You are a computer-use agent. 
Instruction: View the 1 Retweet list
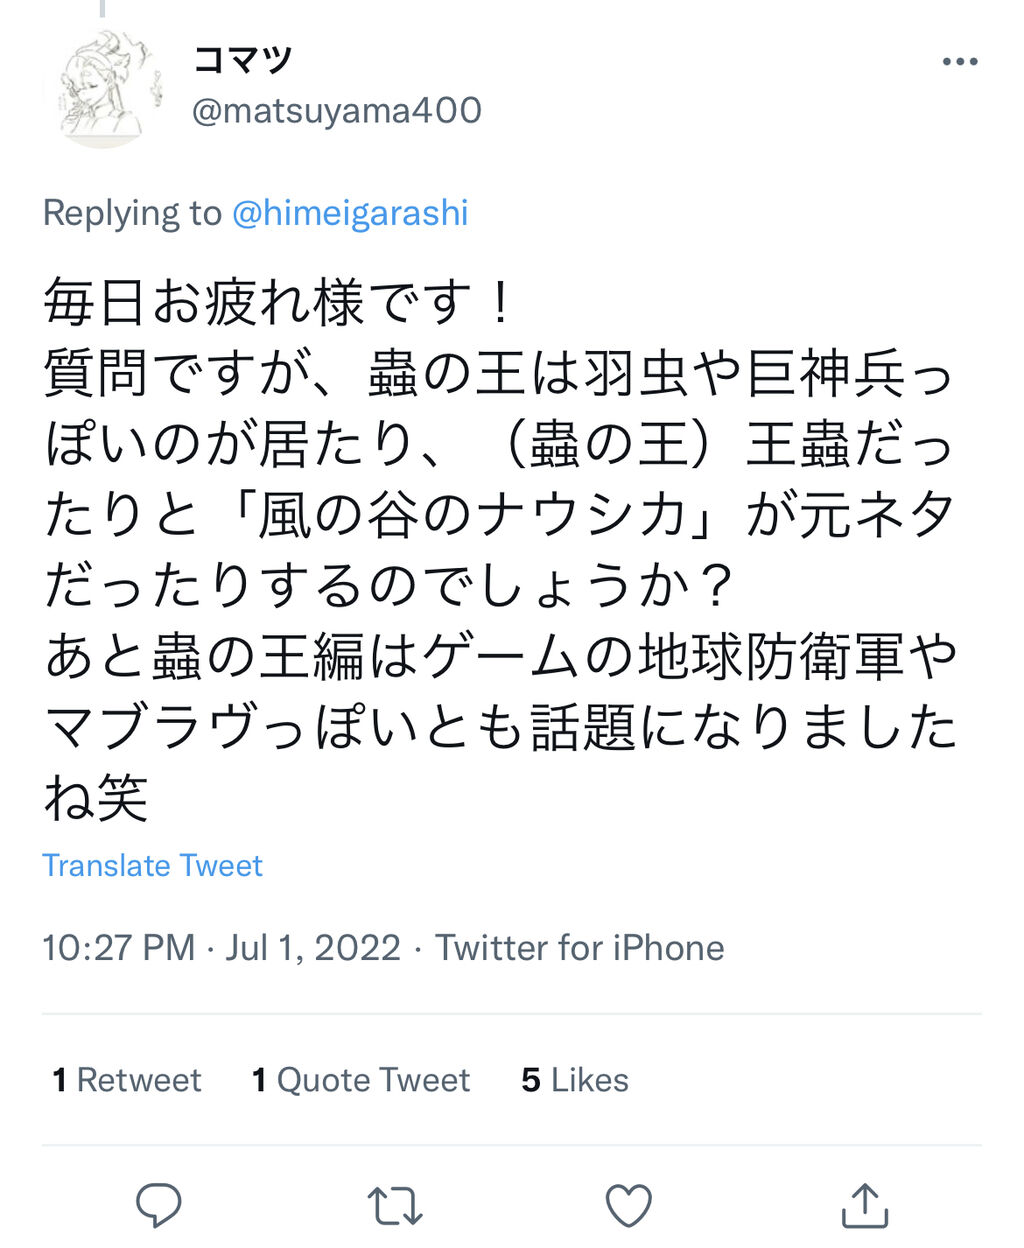127,1080
